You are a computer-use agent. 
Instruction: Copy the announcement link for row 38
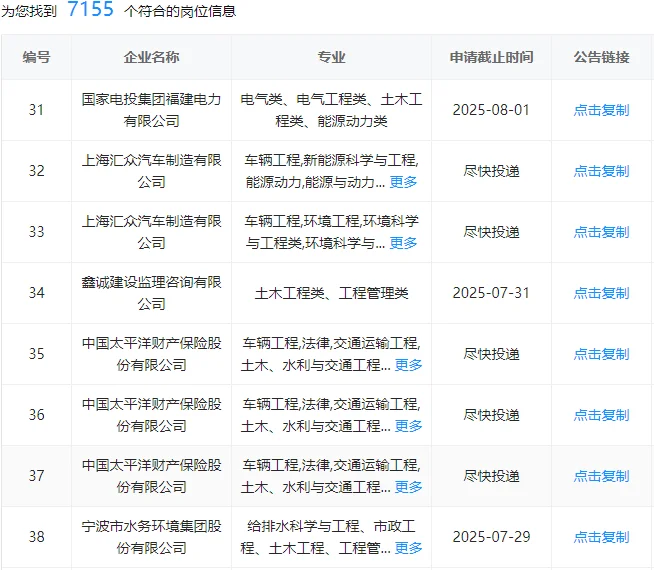(601, 537)
